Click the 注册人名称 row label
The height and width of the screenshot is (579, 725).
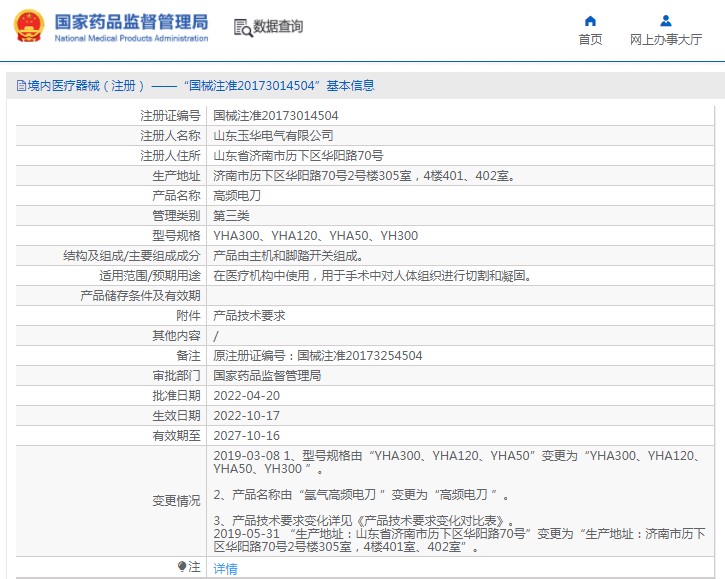tap(170, 136)
